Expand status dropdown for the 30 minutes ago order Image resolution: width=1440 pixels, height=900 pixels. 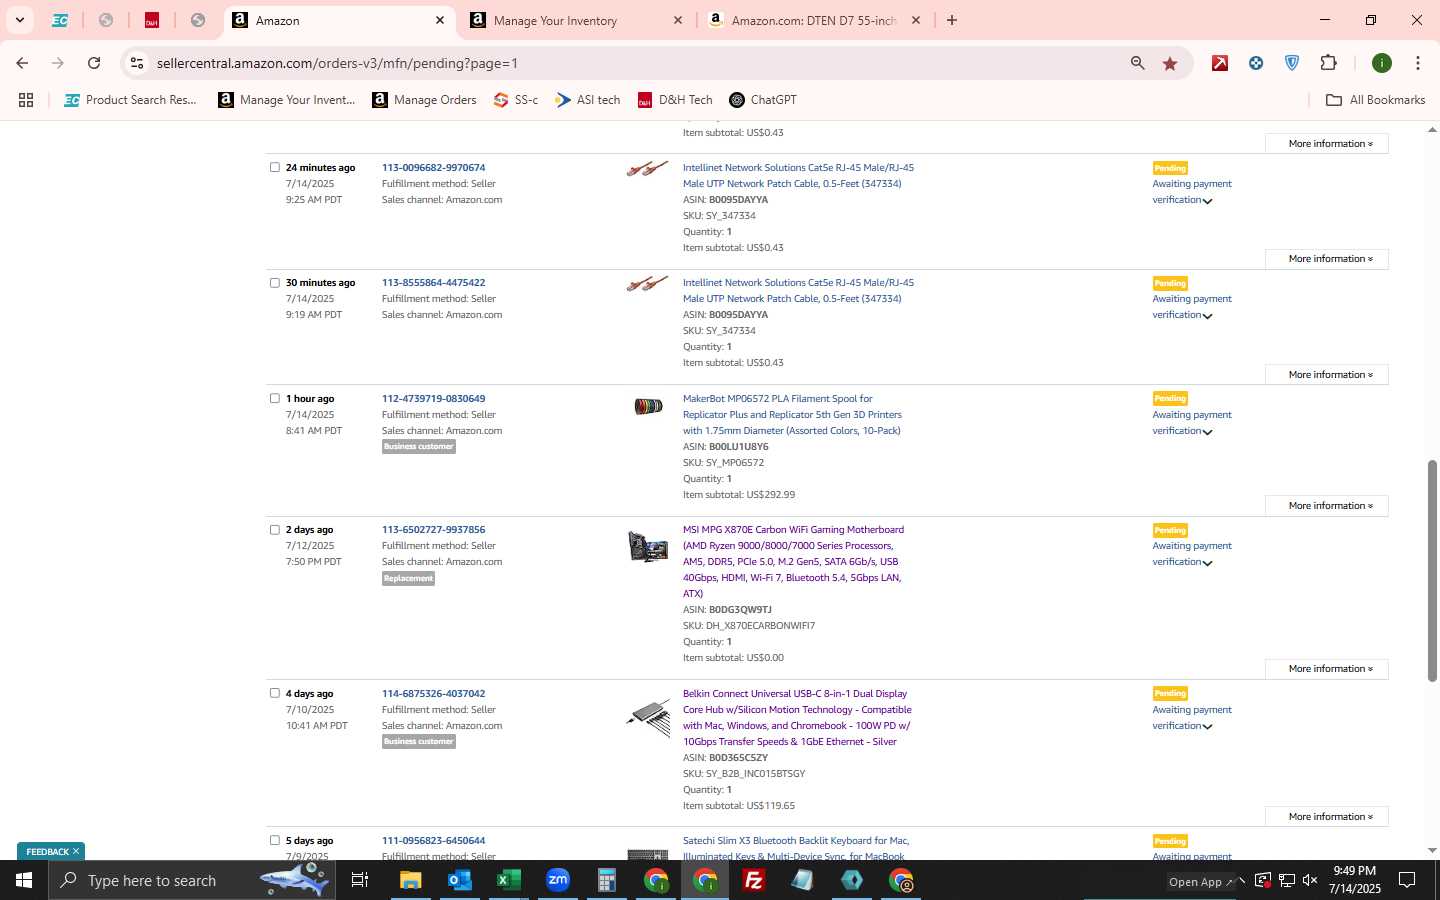pos(1208,316)
